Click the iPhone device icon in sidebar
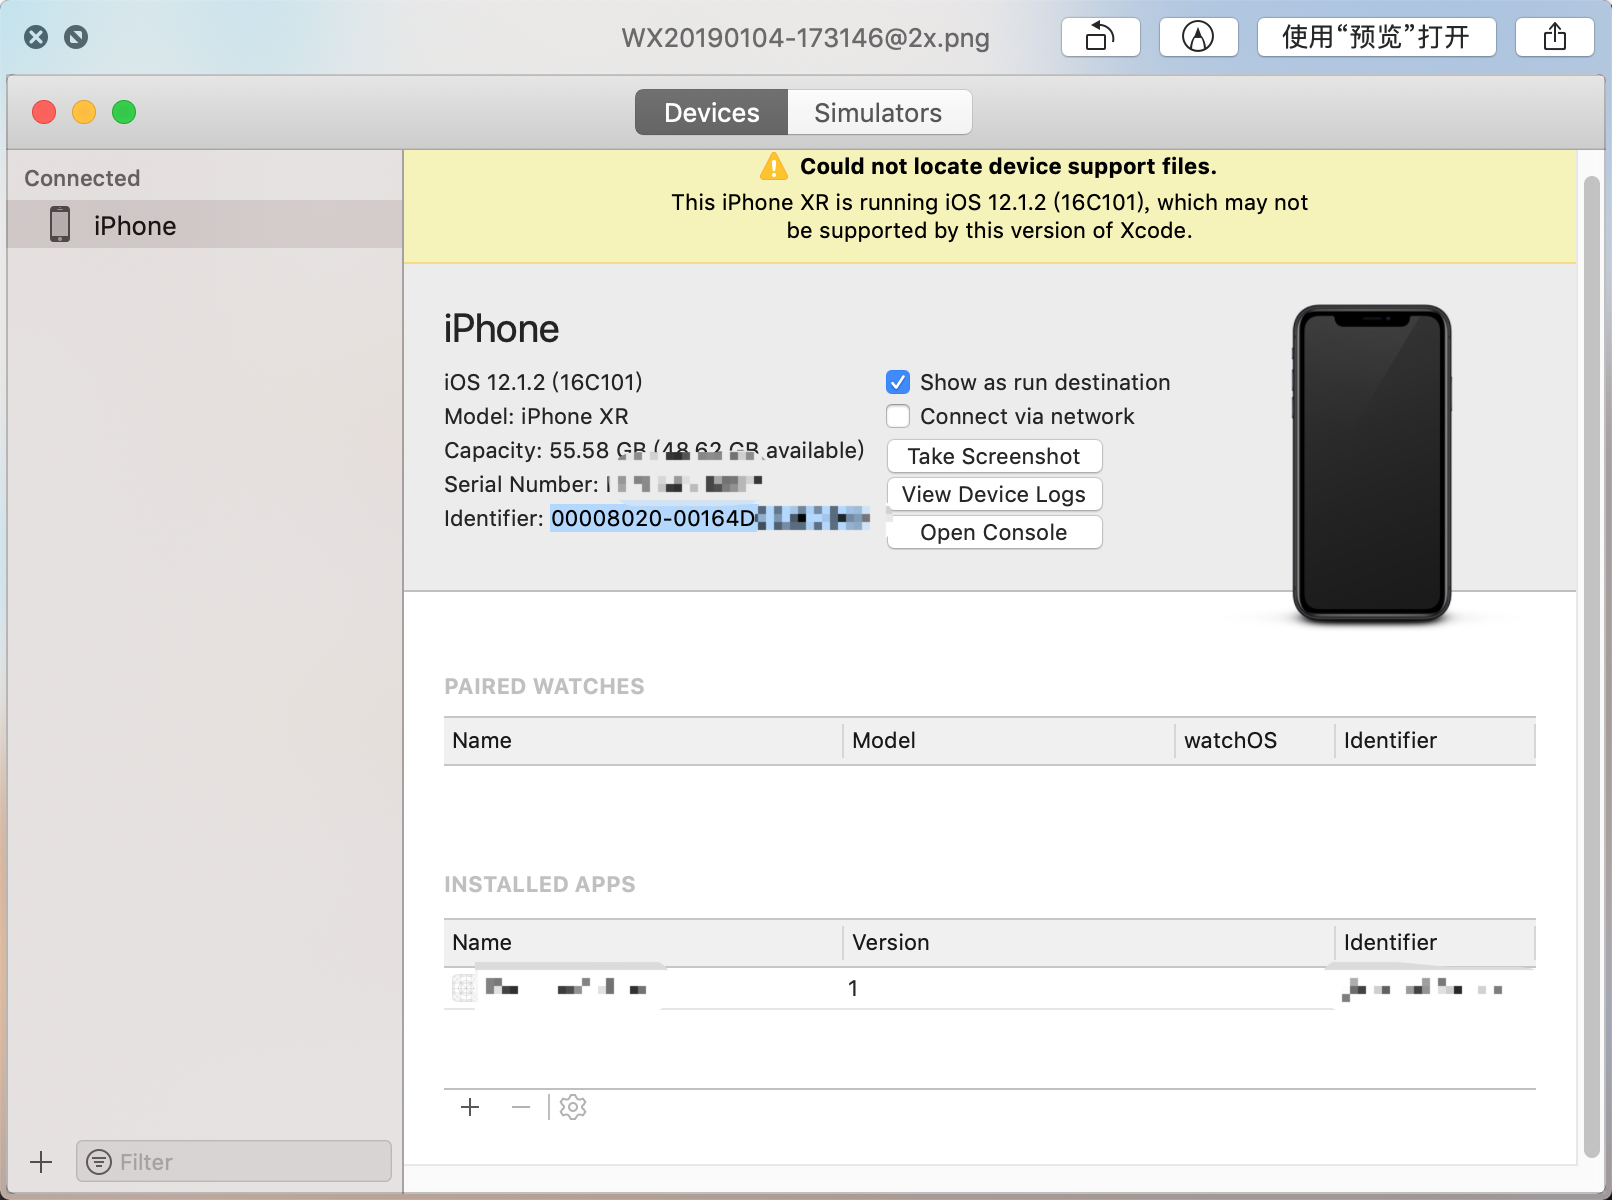Viewport: 1612px width, 1200px height. pyautogui.click(x=60, y=225)
